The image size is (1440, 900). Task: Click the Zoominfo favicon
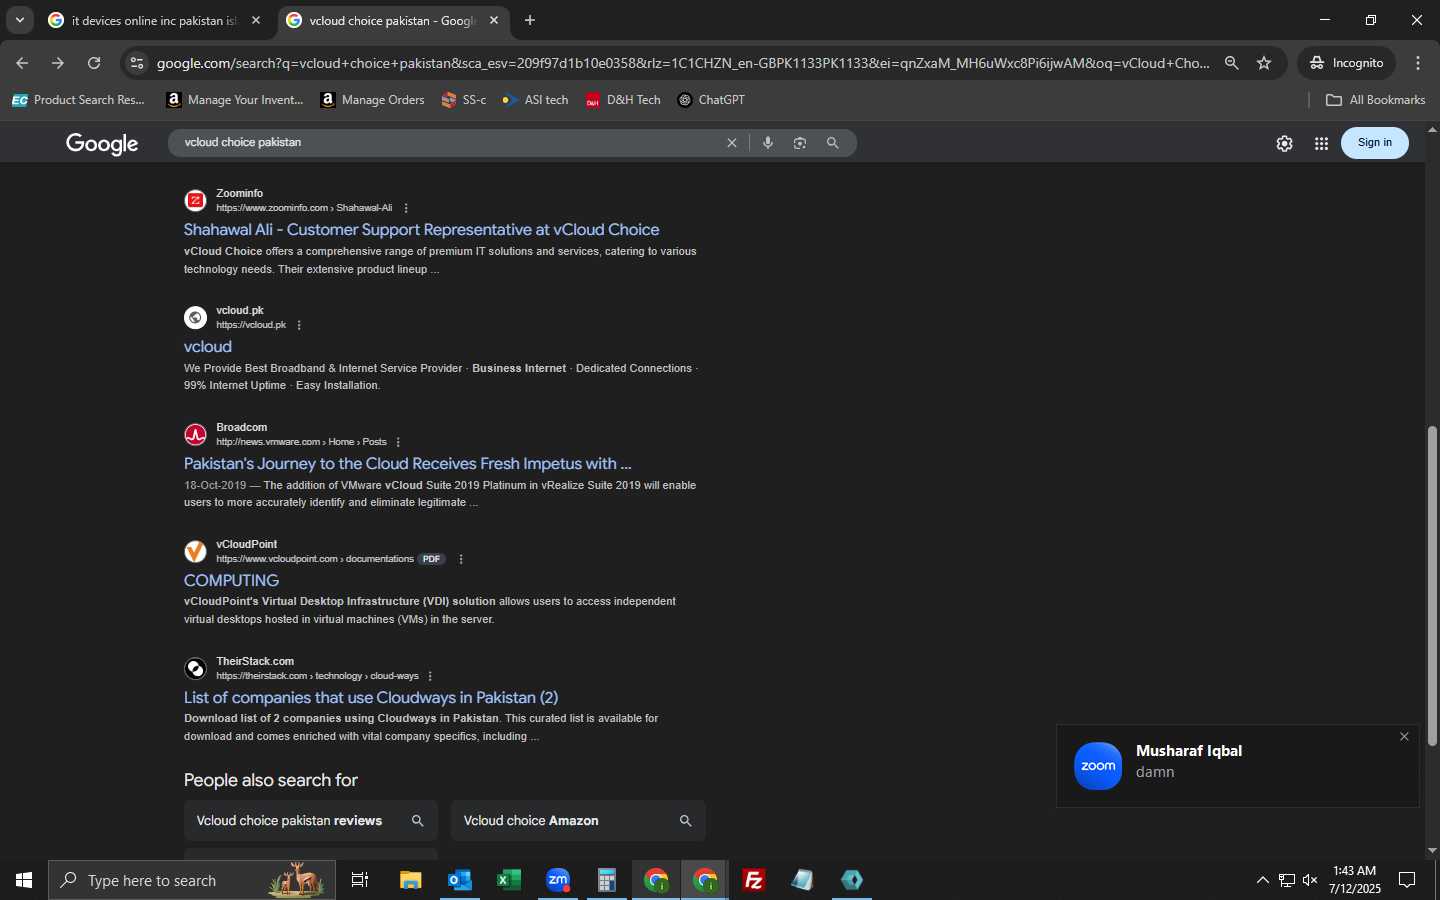click(196, 201)
